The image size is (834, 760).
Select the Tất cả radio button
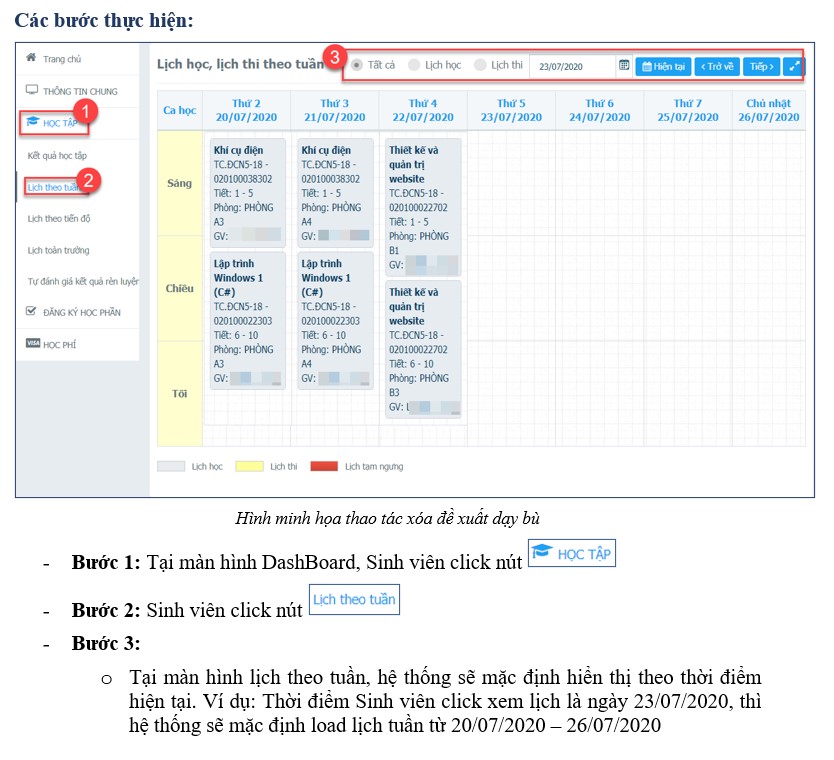coord(357,65)
